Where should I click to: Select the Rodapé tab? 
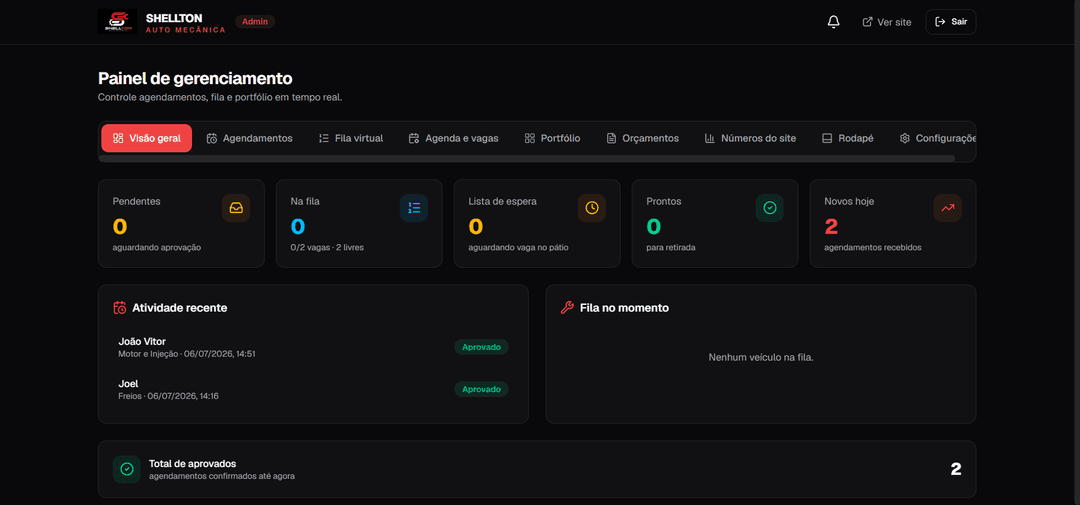pyautogui.click(x=848, y=138)
